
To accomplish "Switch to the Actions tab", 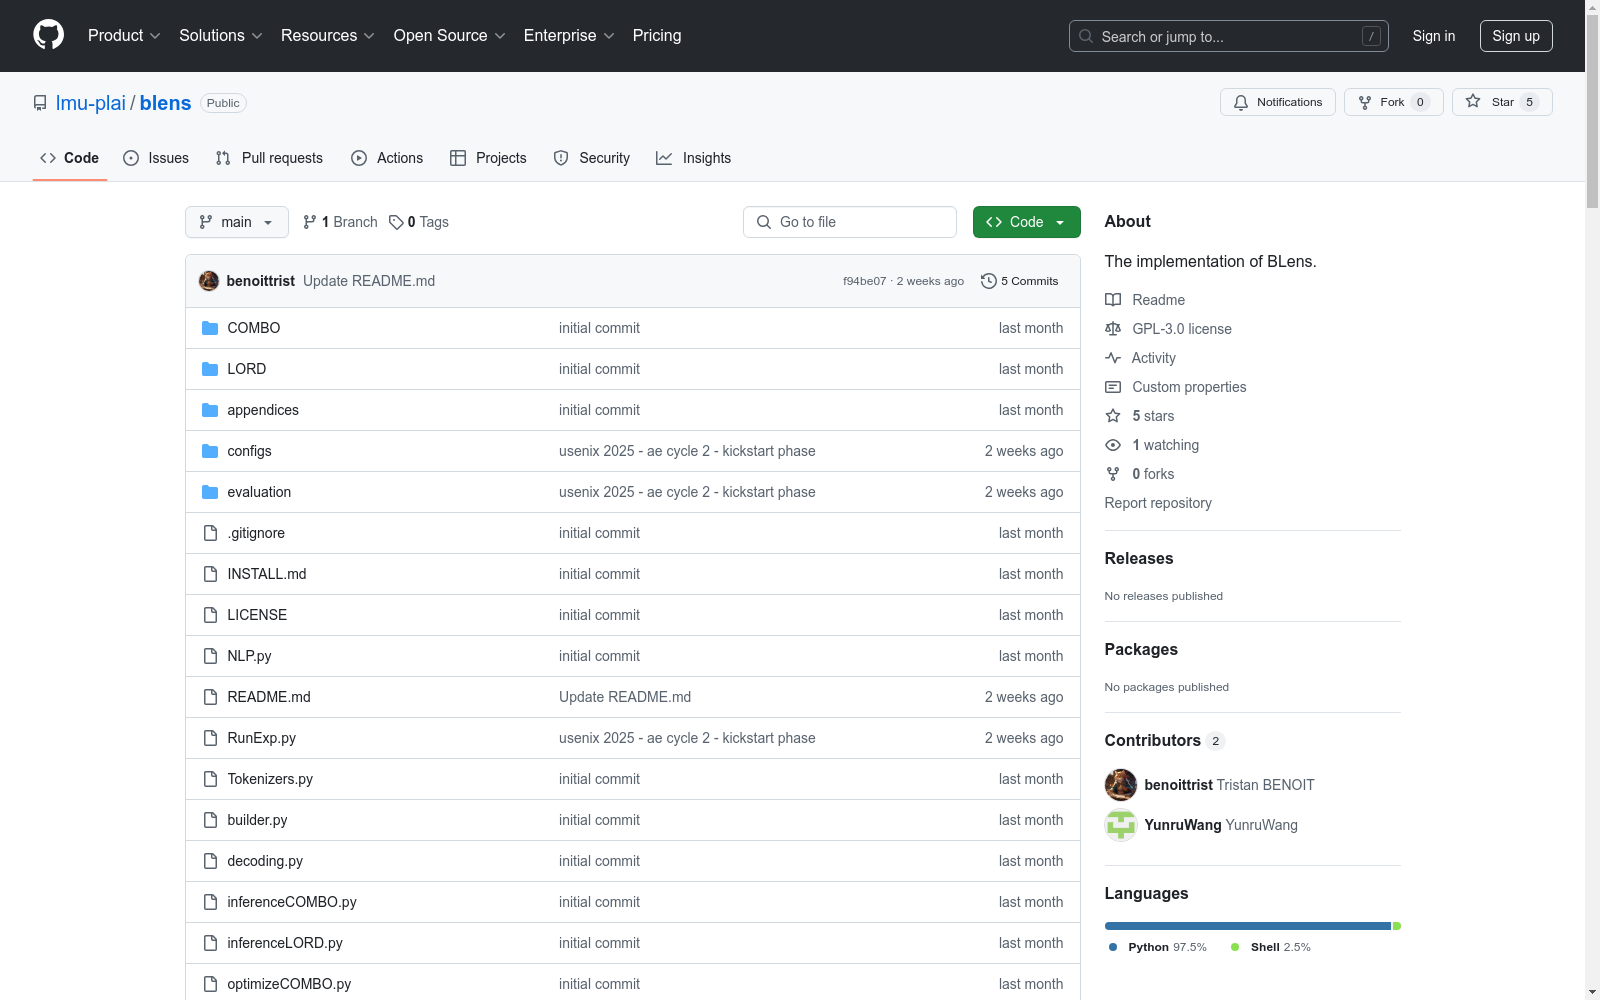I will pos(387,158).
